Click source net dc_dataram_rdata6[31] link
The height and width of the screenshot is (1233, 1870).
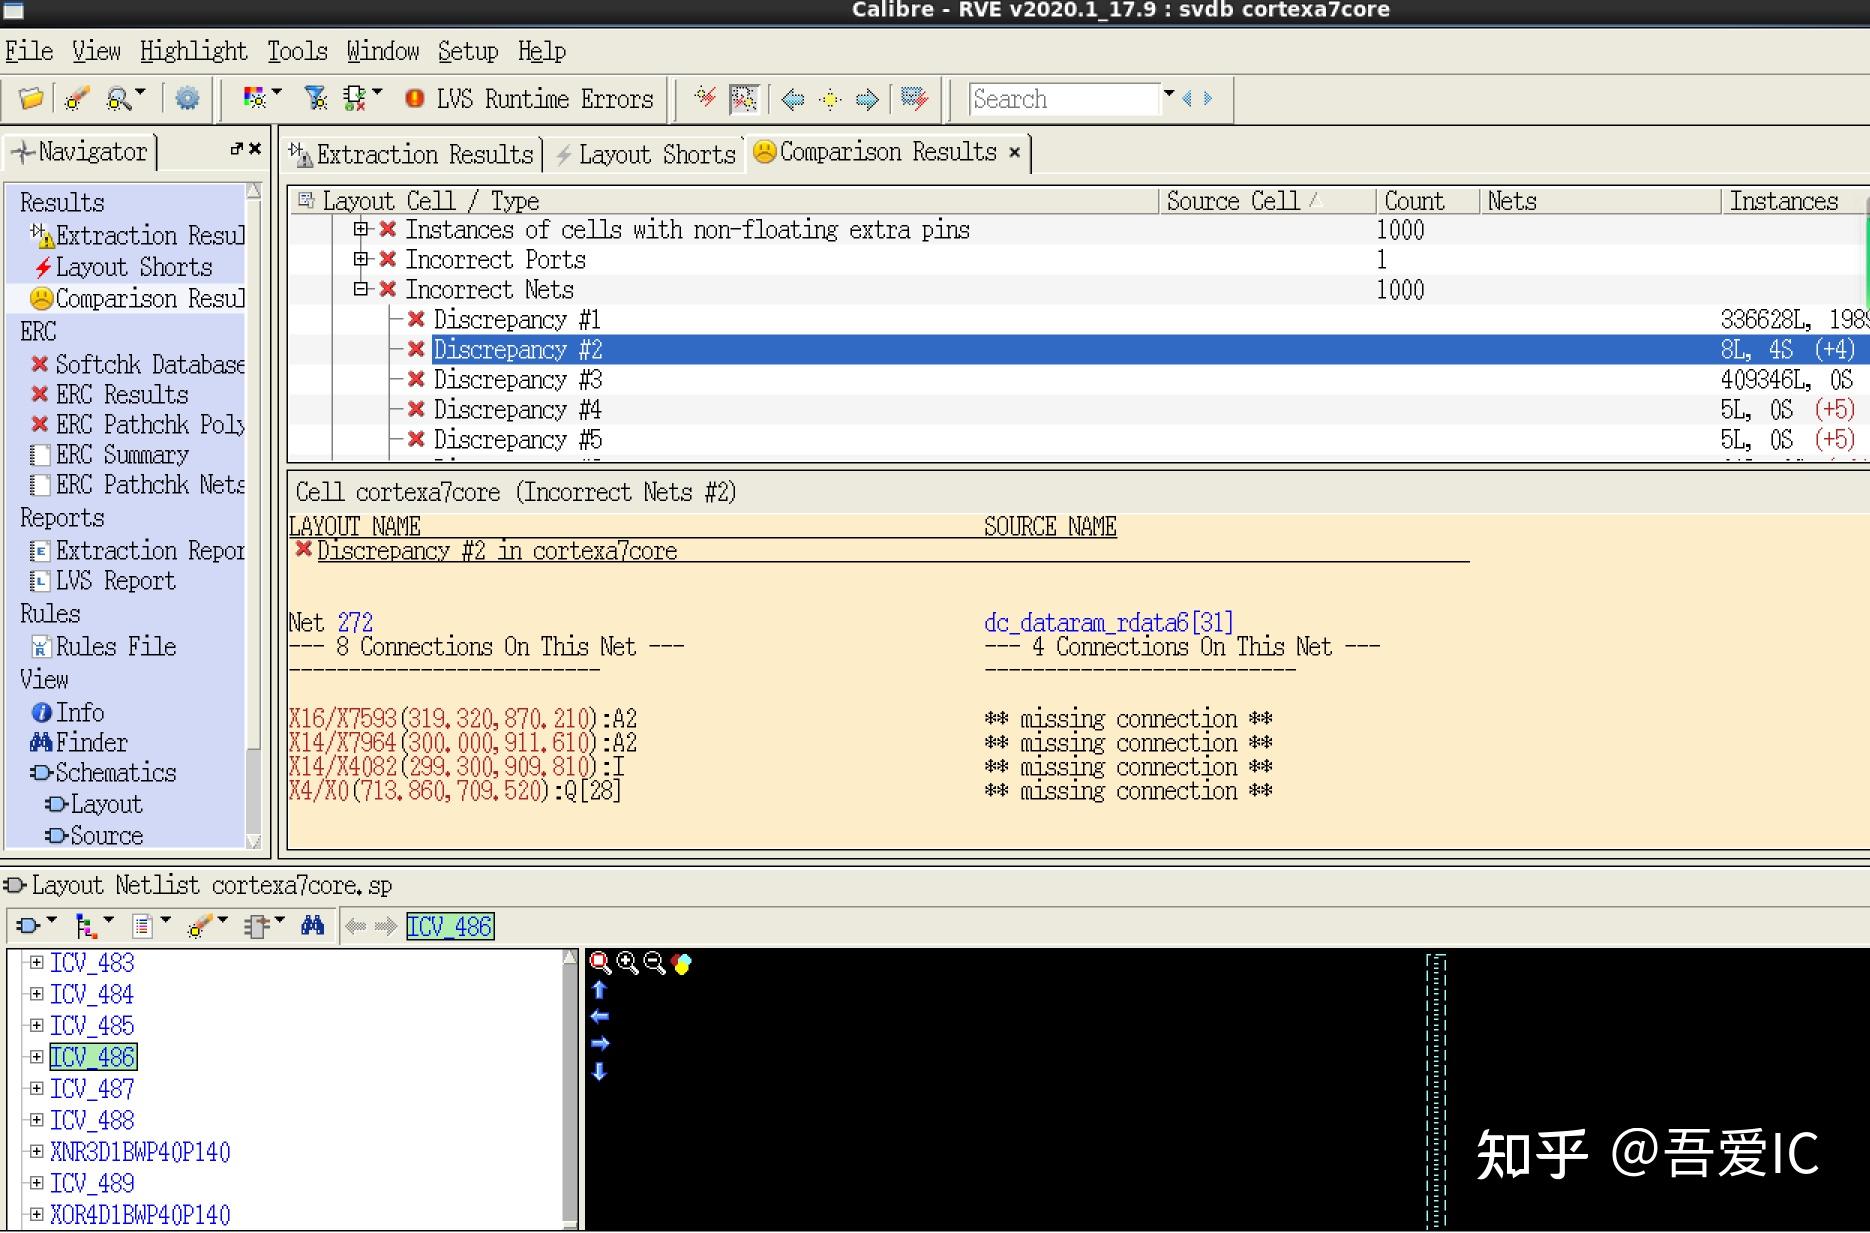click(x=1109, y=622)
